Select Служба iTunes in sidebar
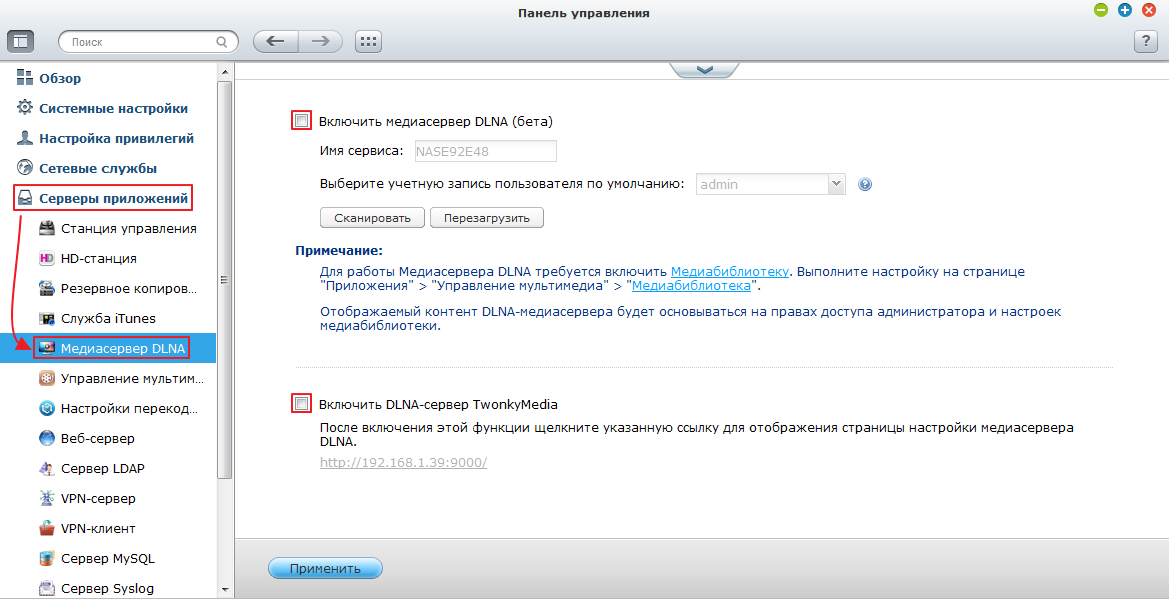 click(108, 319)
